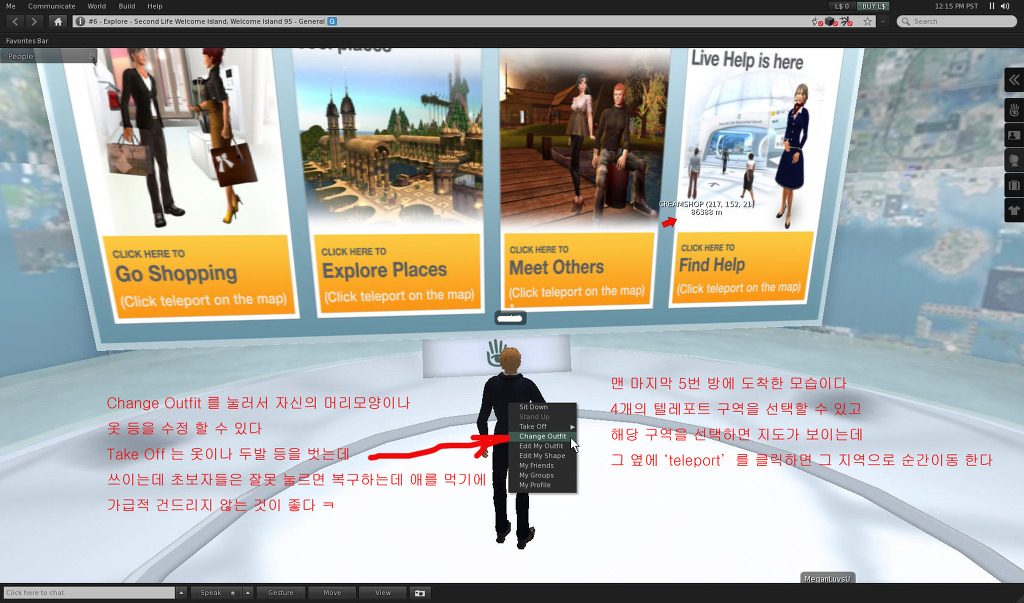Open My Profile from context menu

point(543,485)
